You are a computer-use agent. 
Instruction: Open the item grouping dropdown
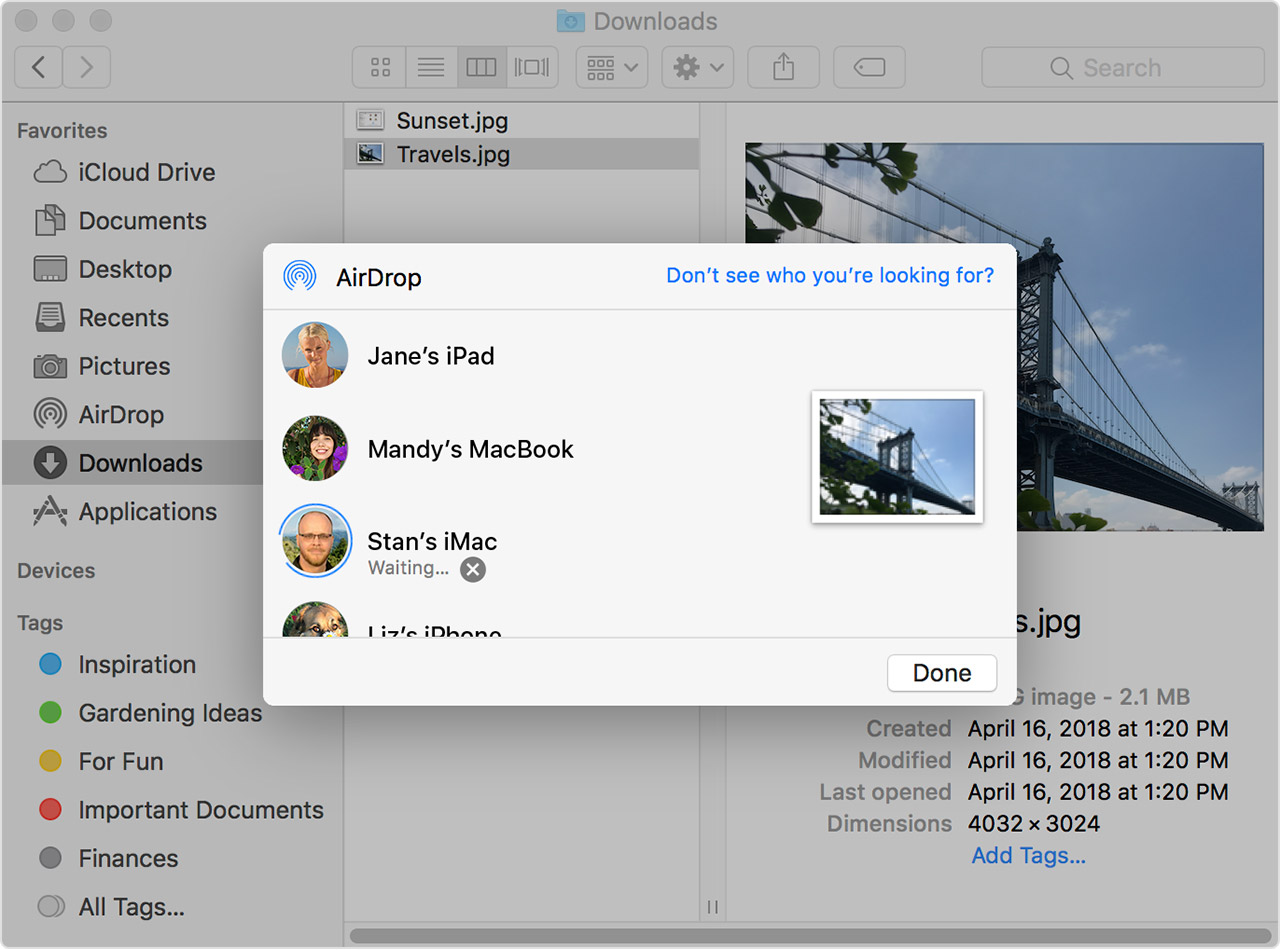[611, 67]
